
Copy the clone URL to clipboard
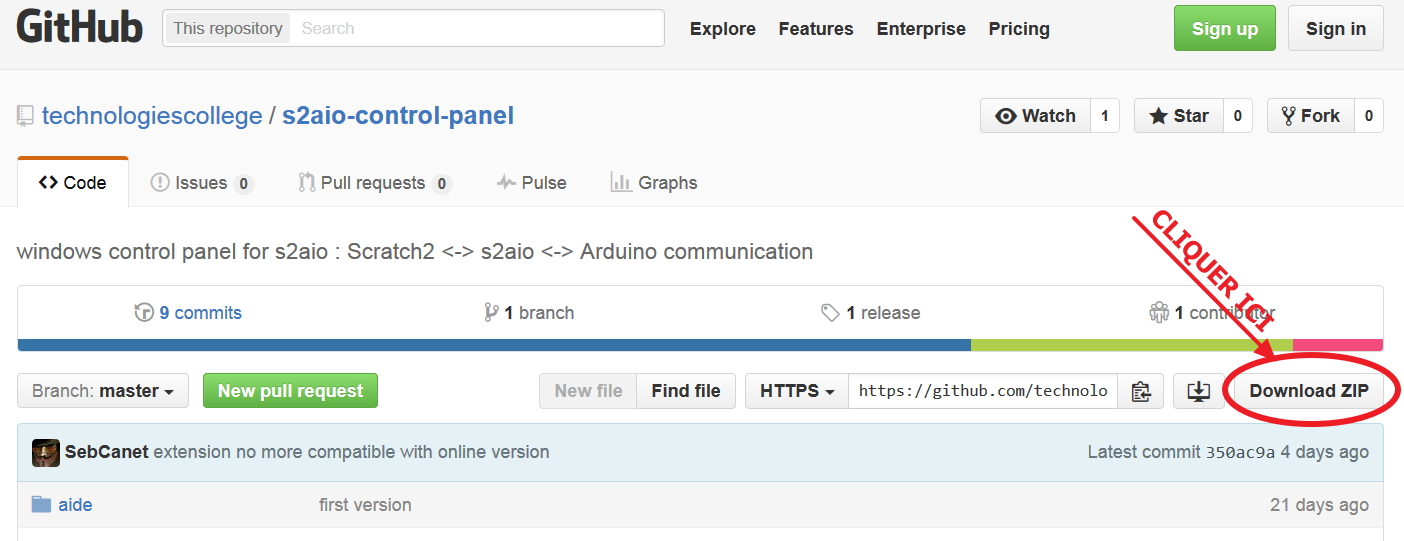click(x=1141, y=391)
